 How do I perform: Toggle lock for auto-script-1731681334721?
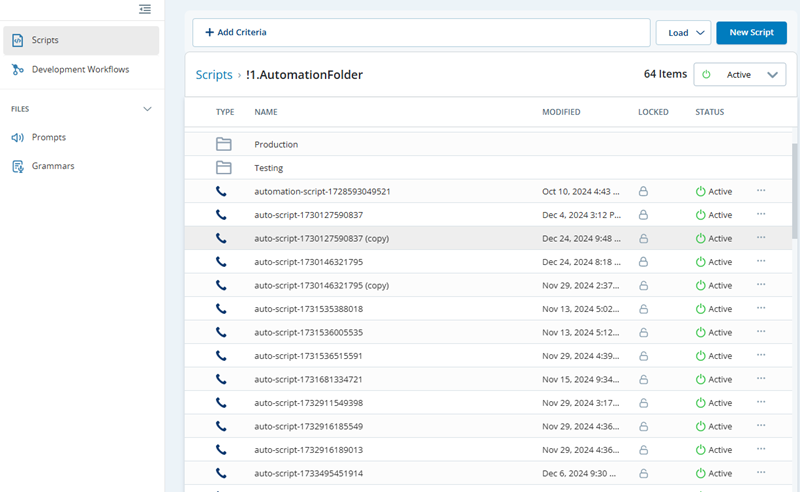tap(644, 380)
